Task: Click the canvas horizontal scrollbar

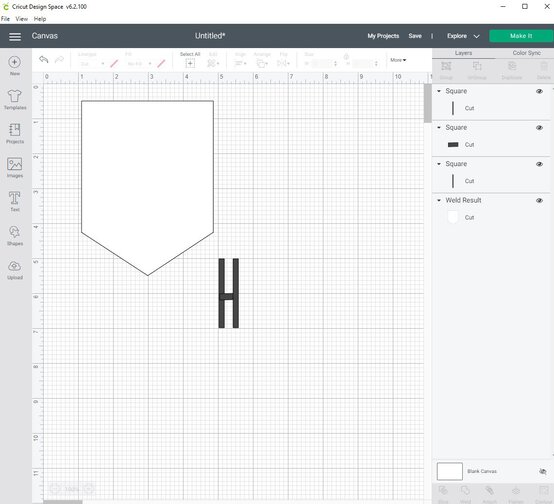Action: click(x=63, y=502)
